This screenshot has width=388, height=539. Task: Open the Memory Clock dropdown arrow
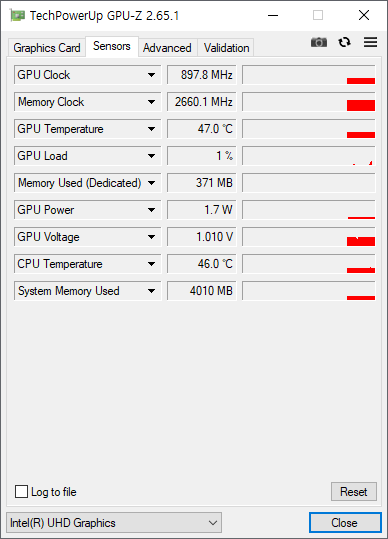click(151, 102)
